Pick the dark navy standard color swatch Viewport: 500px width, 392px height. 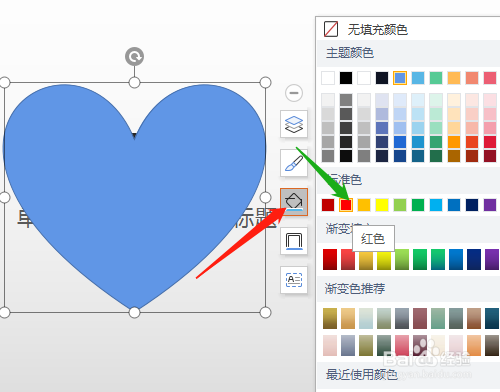(472, 205)
